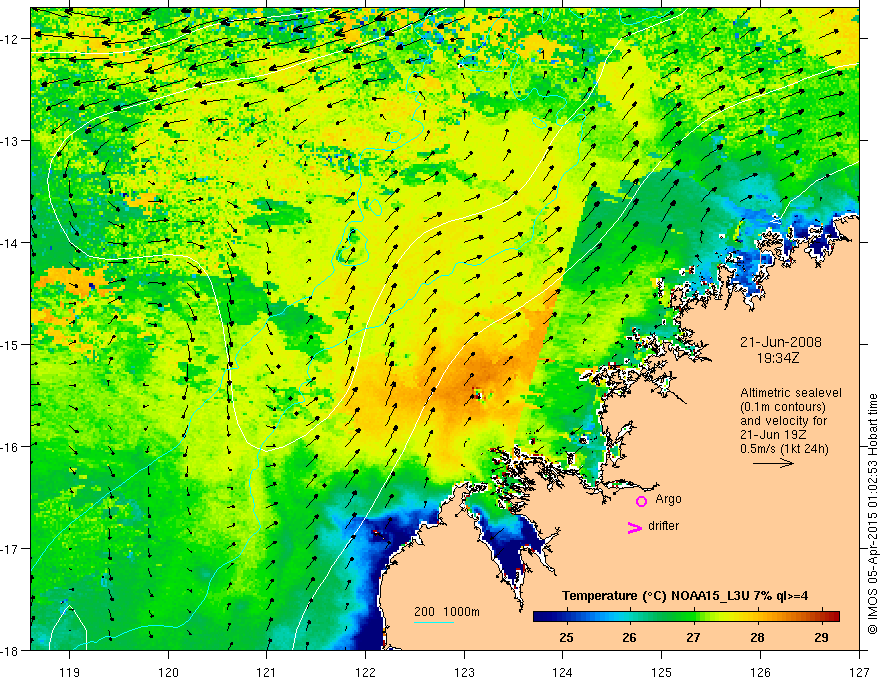Click the Temperature NOAA15_L3U title text
The width and height of the screenshot is (880, 680).
(x=685, y=595)
